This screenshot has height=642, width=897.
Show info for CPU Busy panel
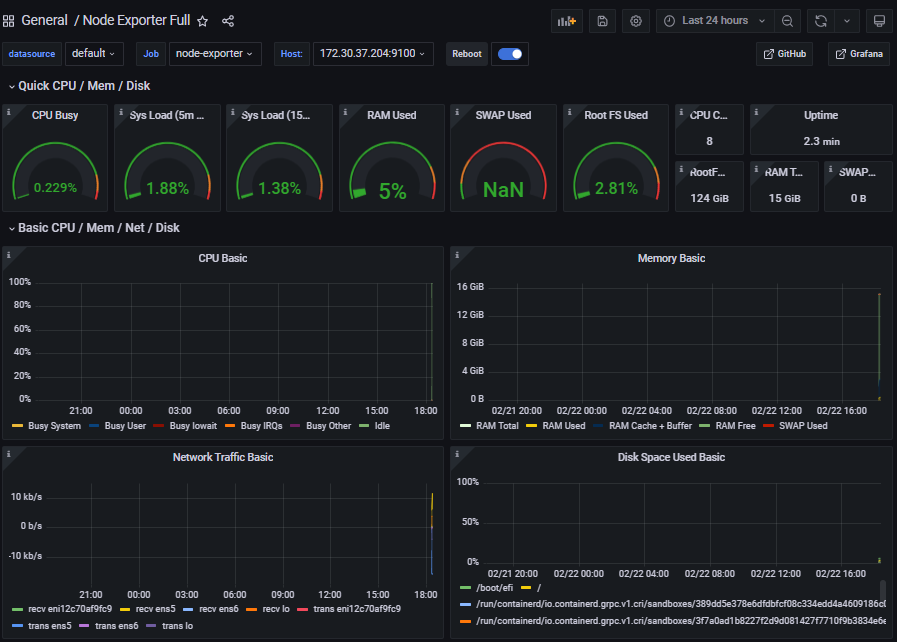point(9,112)
